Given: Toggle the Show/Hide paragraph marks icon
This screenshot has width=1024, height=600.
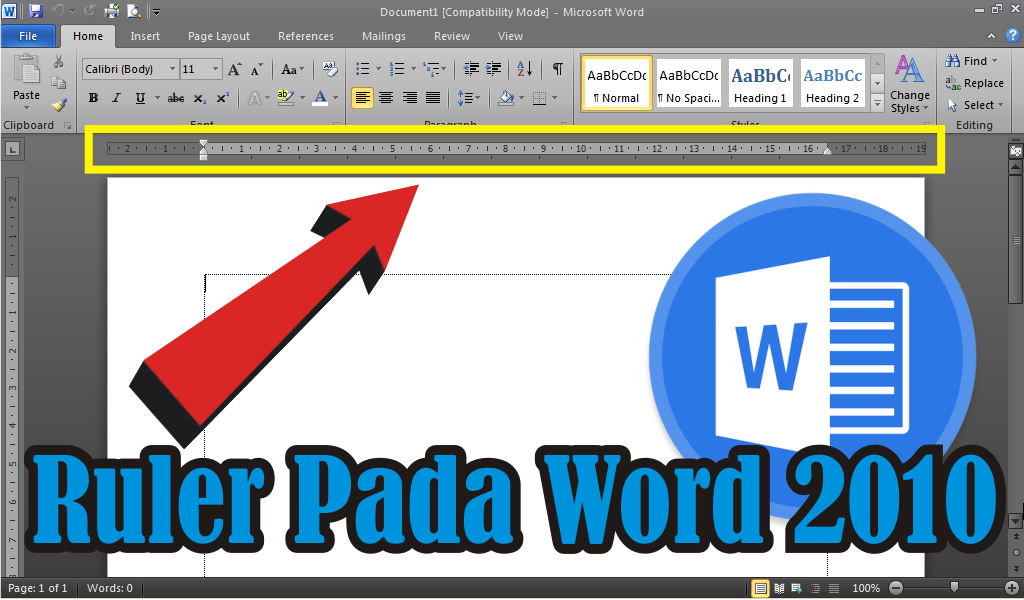Looking at the screenshot, I should [x=557, y=69].
